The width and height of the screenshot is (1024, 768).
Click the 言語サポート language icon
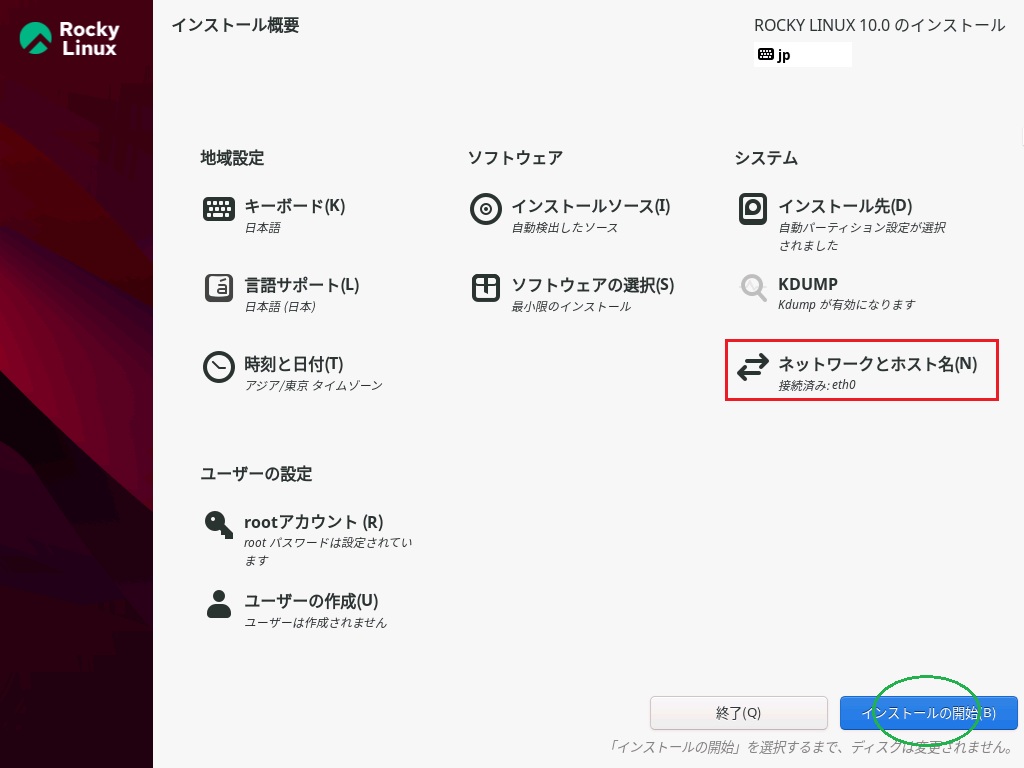218,288
